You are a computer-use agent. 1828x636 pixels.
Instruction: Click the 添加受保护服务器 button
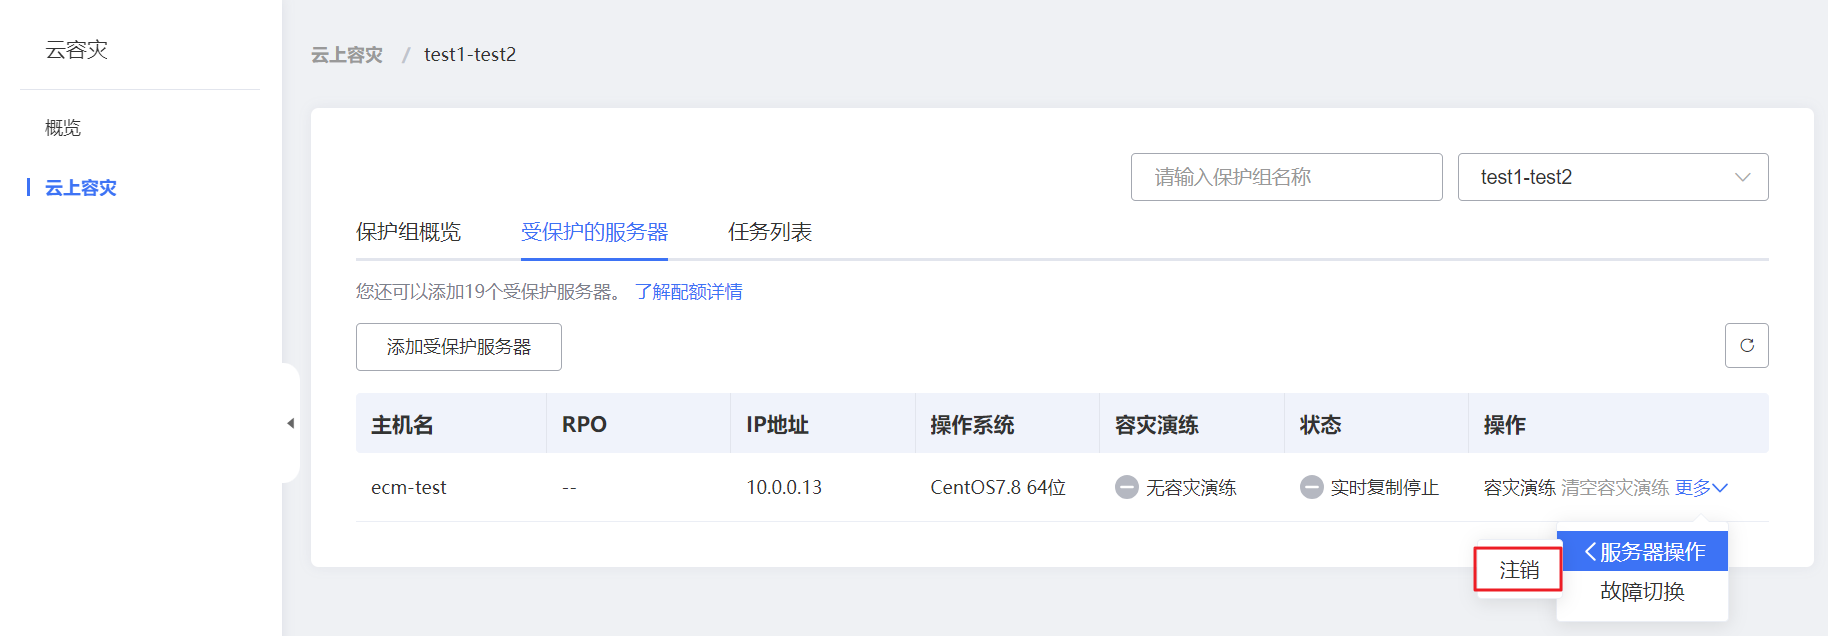coord(458,347)
